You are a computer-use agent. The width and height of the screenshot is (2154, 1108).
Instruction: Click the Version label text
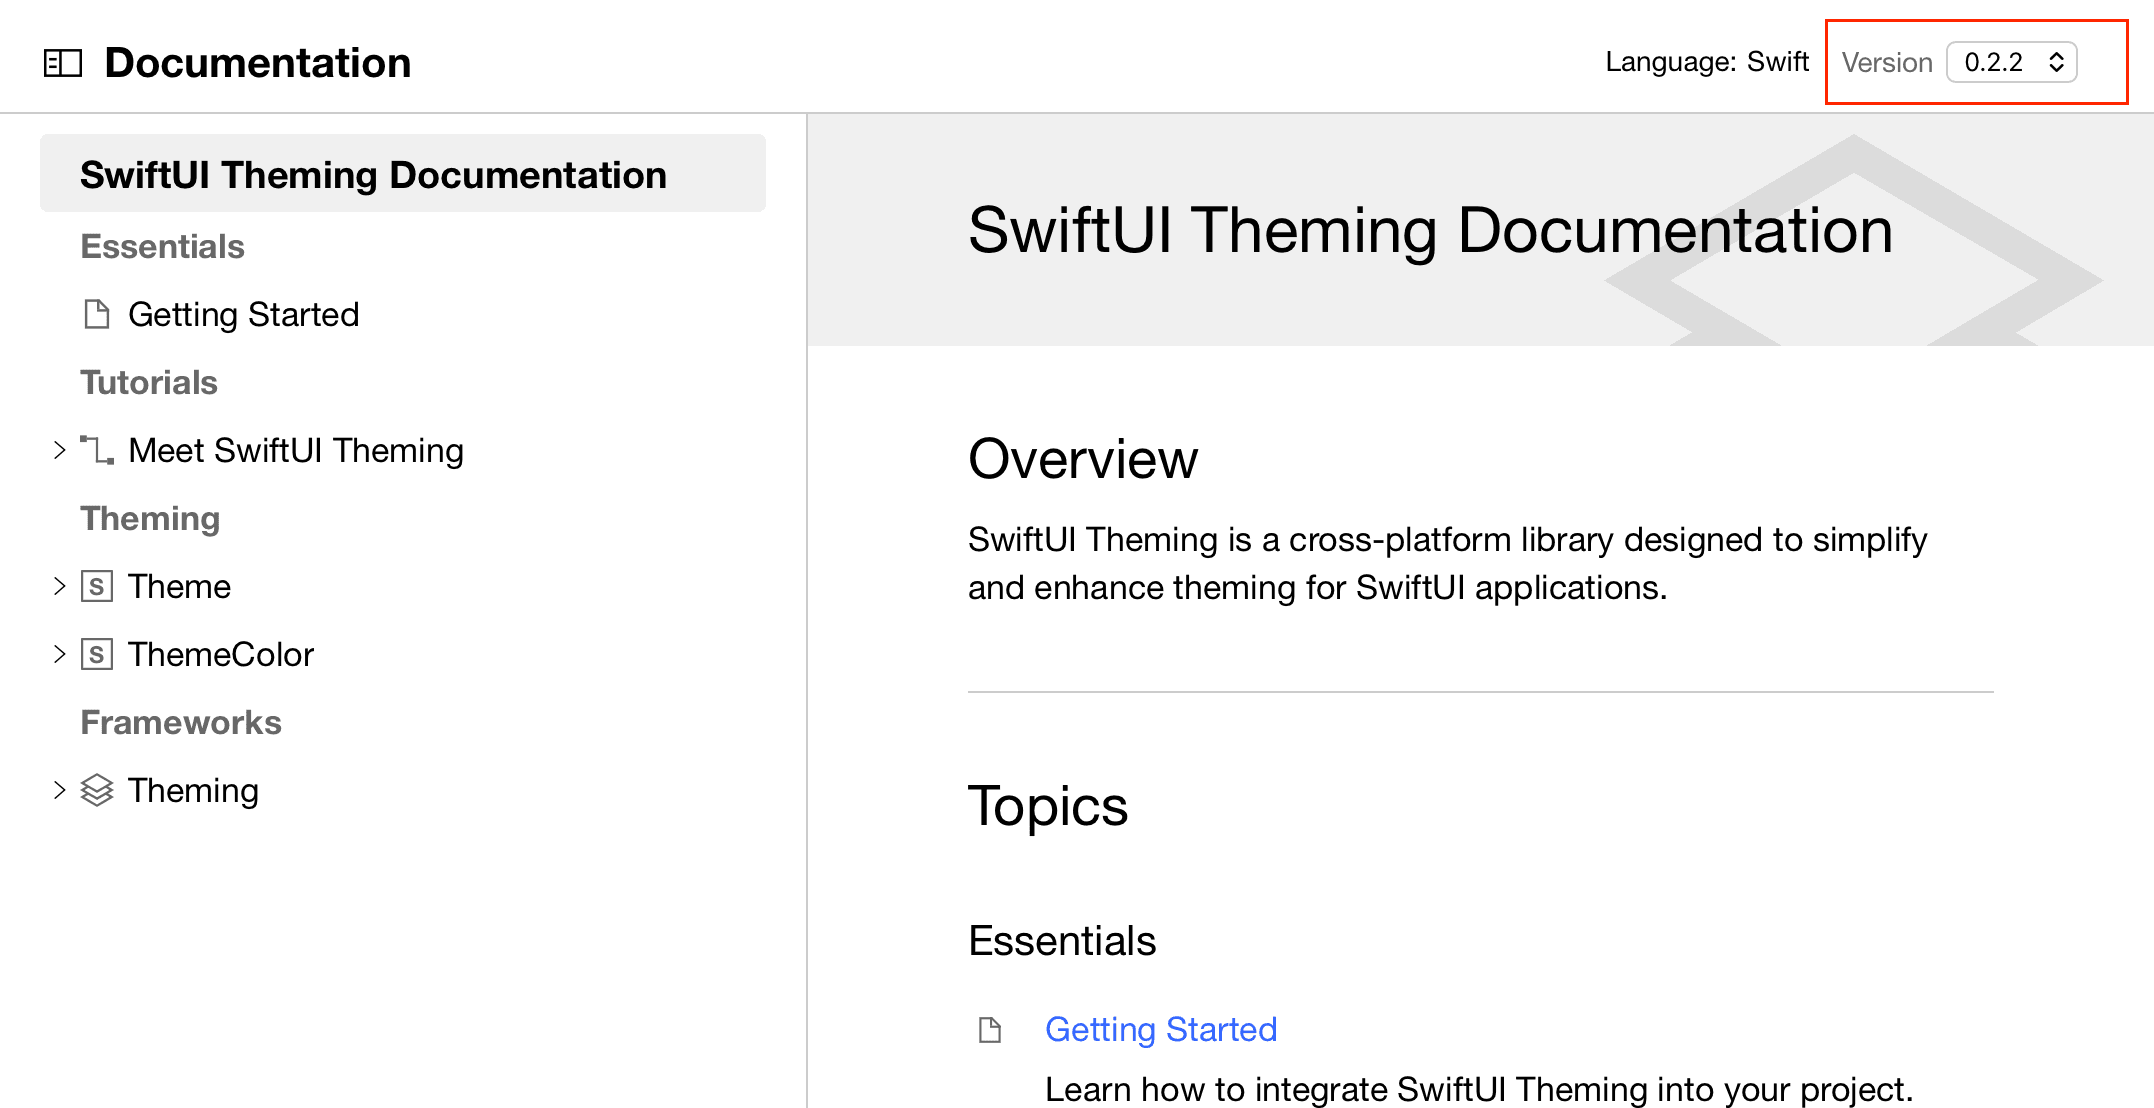click(1887, 62)
